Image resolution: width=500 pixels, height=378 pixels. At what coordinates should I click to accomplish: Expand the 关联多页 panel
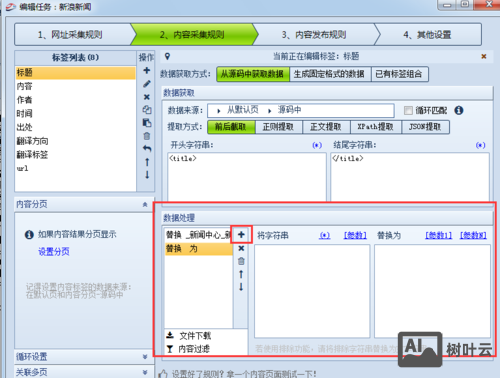point(145,372)
